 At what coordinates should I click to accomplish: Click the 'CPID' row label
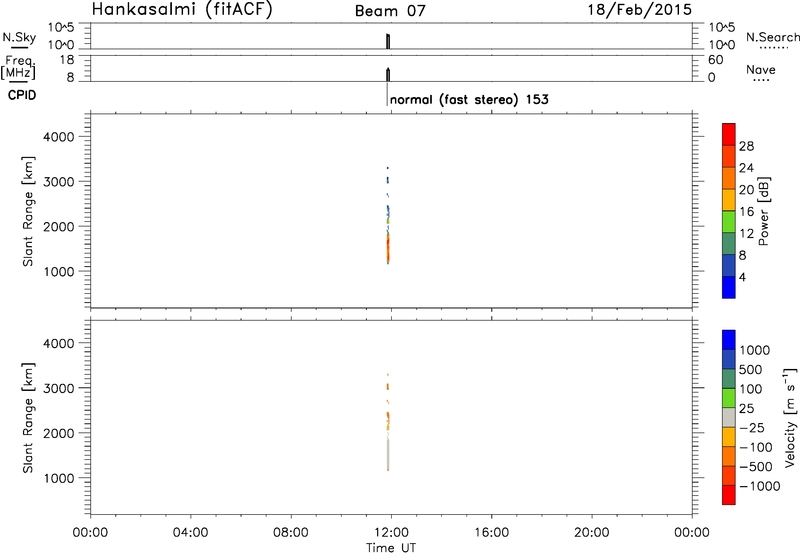(22, 95)
